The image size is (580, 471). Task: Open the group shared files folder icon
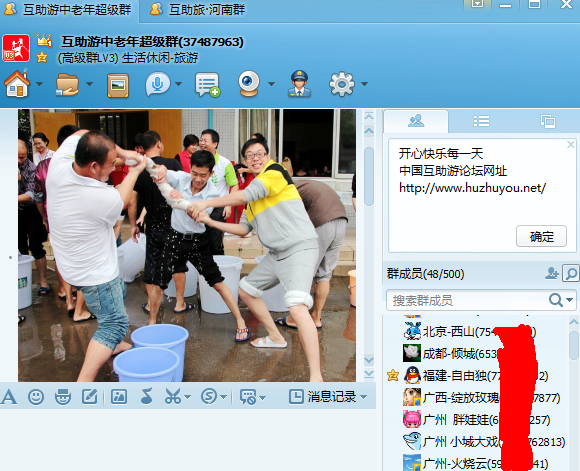pyautogui.click(x=67, y=85)
